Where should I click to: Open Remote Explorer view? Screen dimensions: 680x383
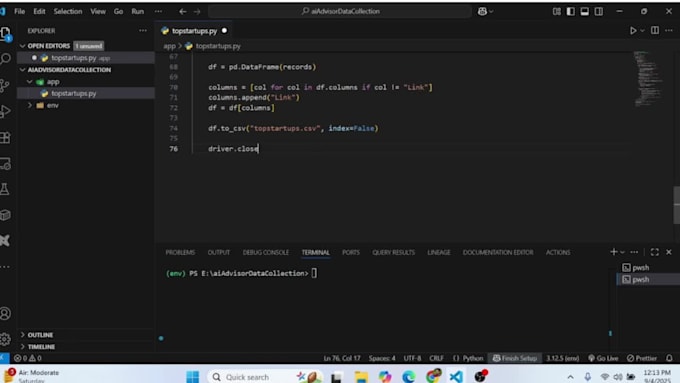(x=5, y=164)
